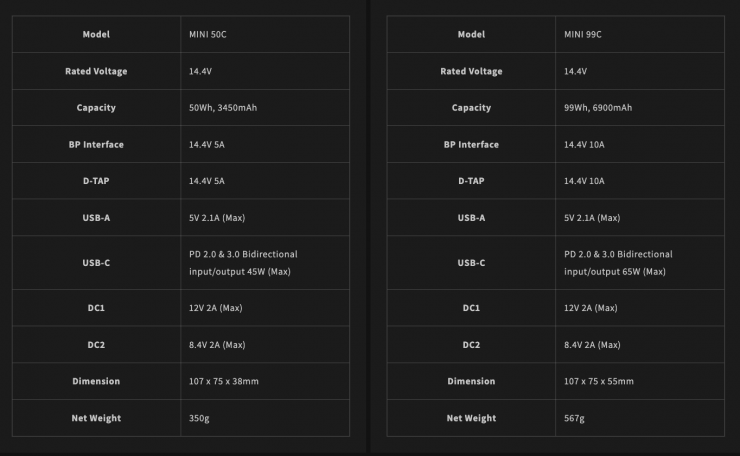Click the Model label in MINI 50C table
Screen dimensions: 740x456
tap(96, 35)
